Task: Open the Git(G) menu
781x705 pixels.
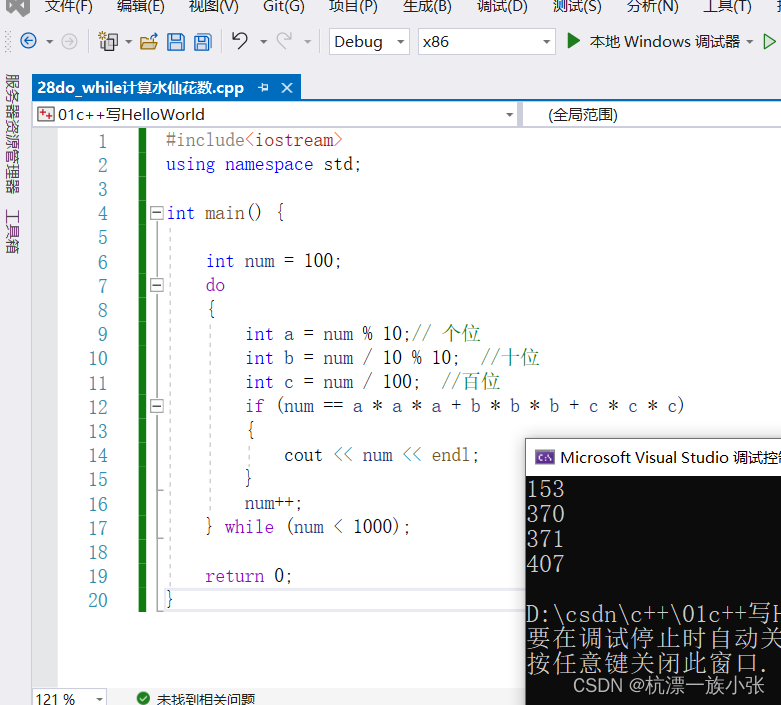Action: point(283,6)
